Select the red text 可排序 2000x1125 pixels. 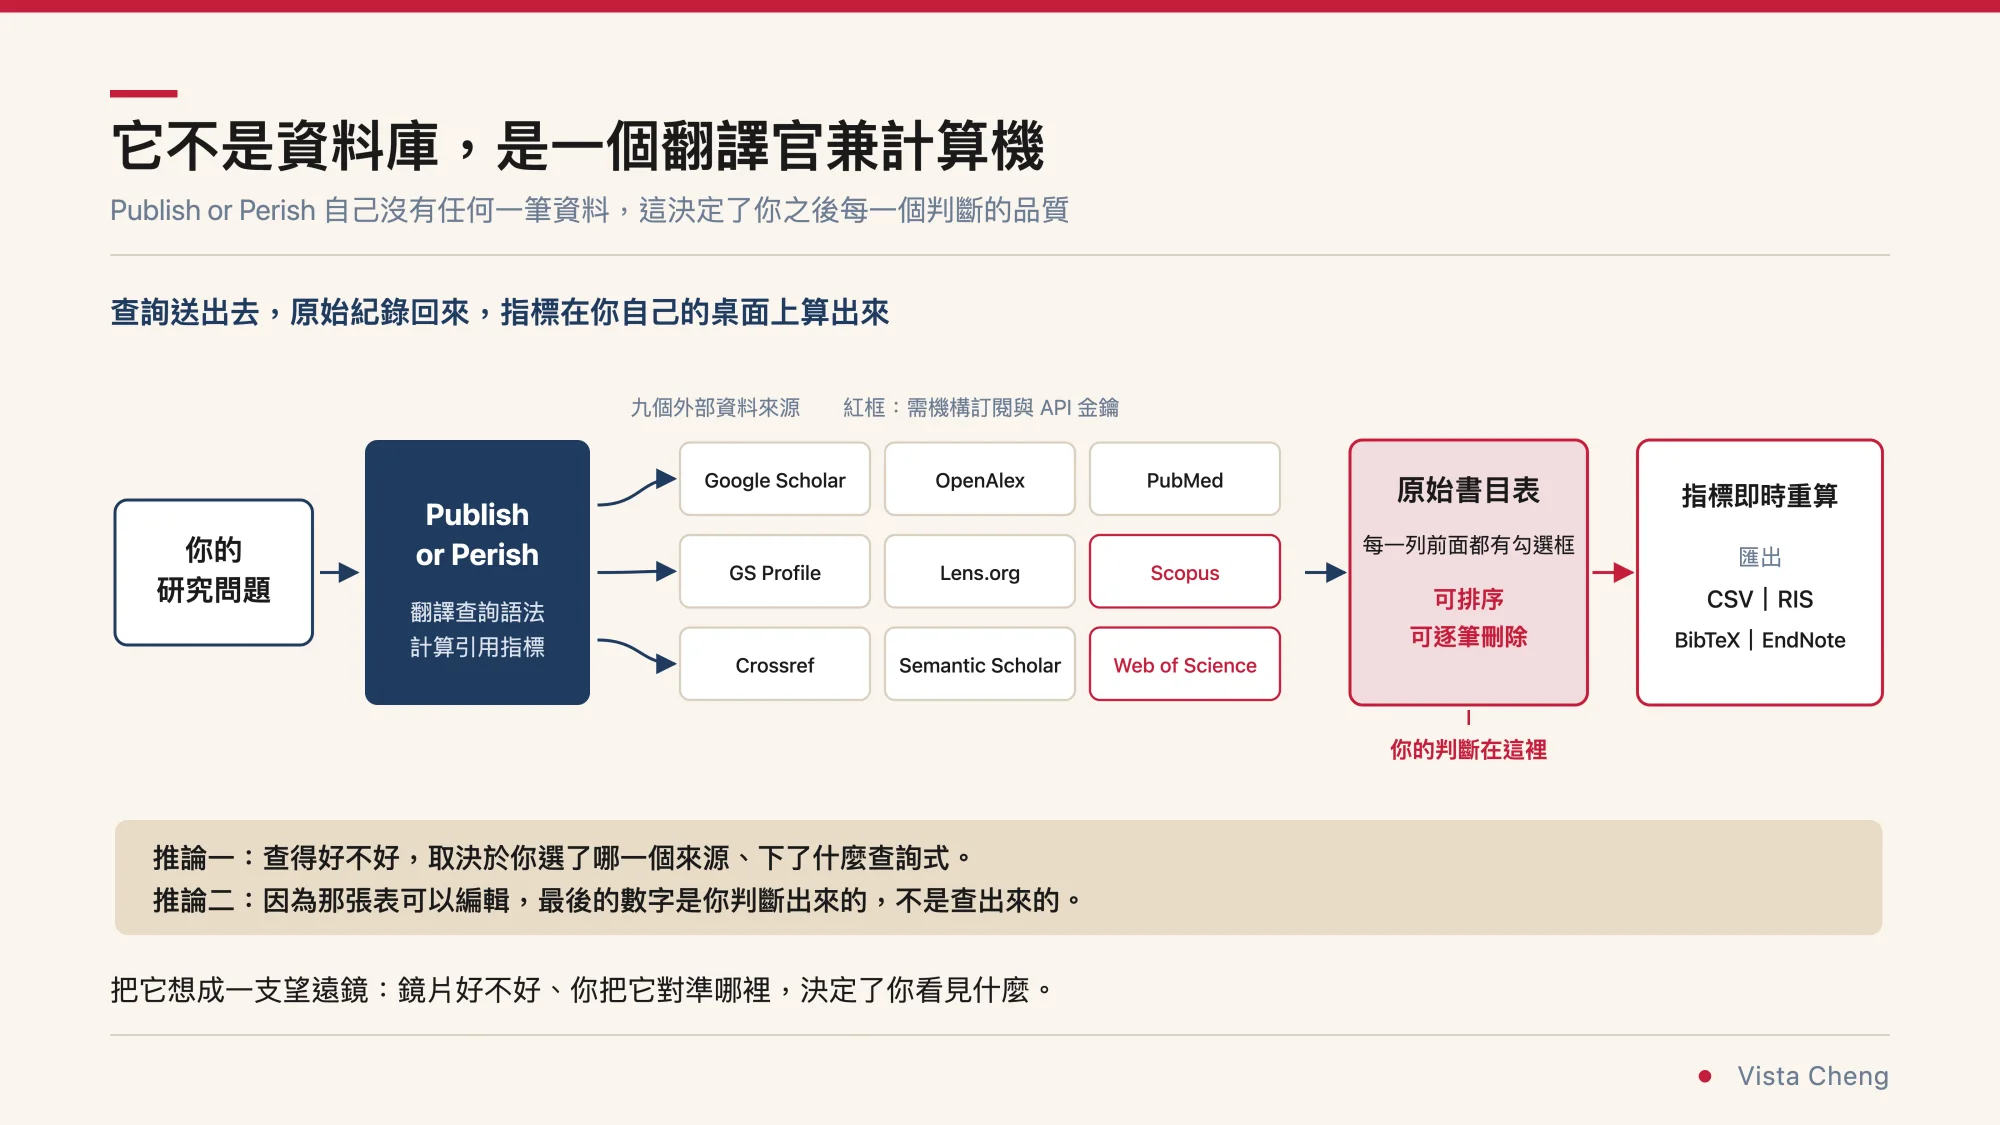click(1468, 599)
